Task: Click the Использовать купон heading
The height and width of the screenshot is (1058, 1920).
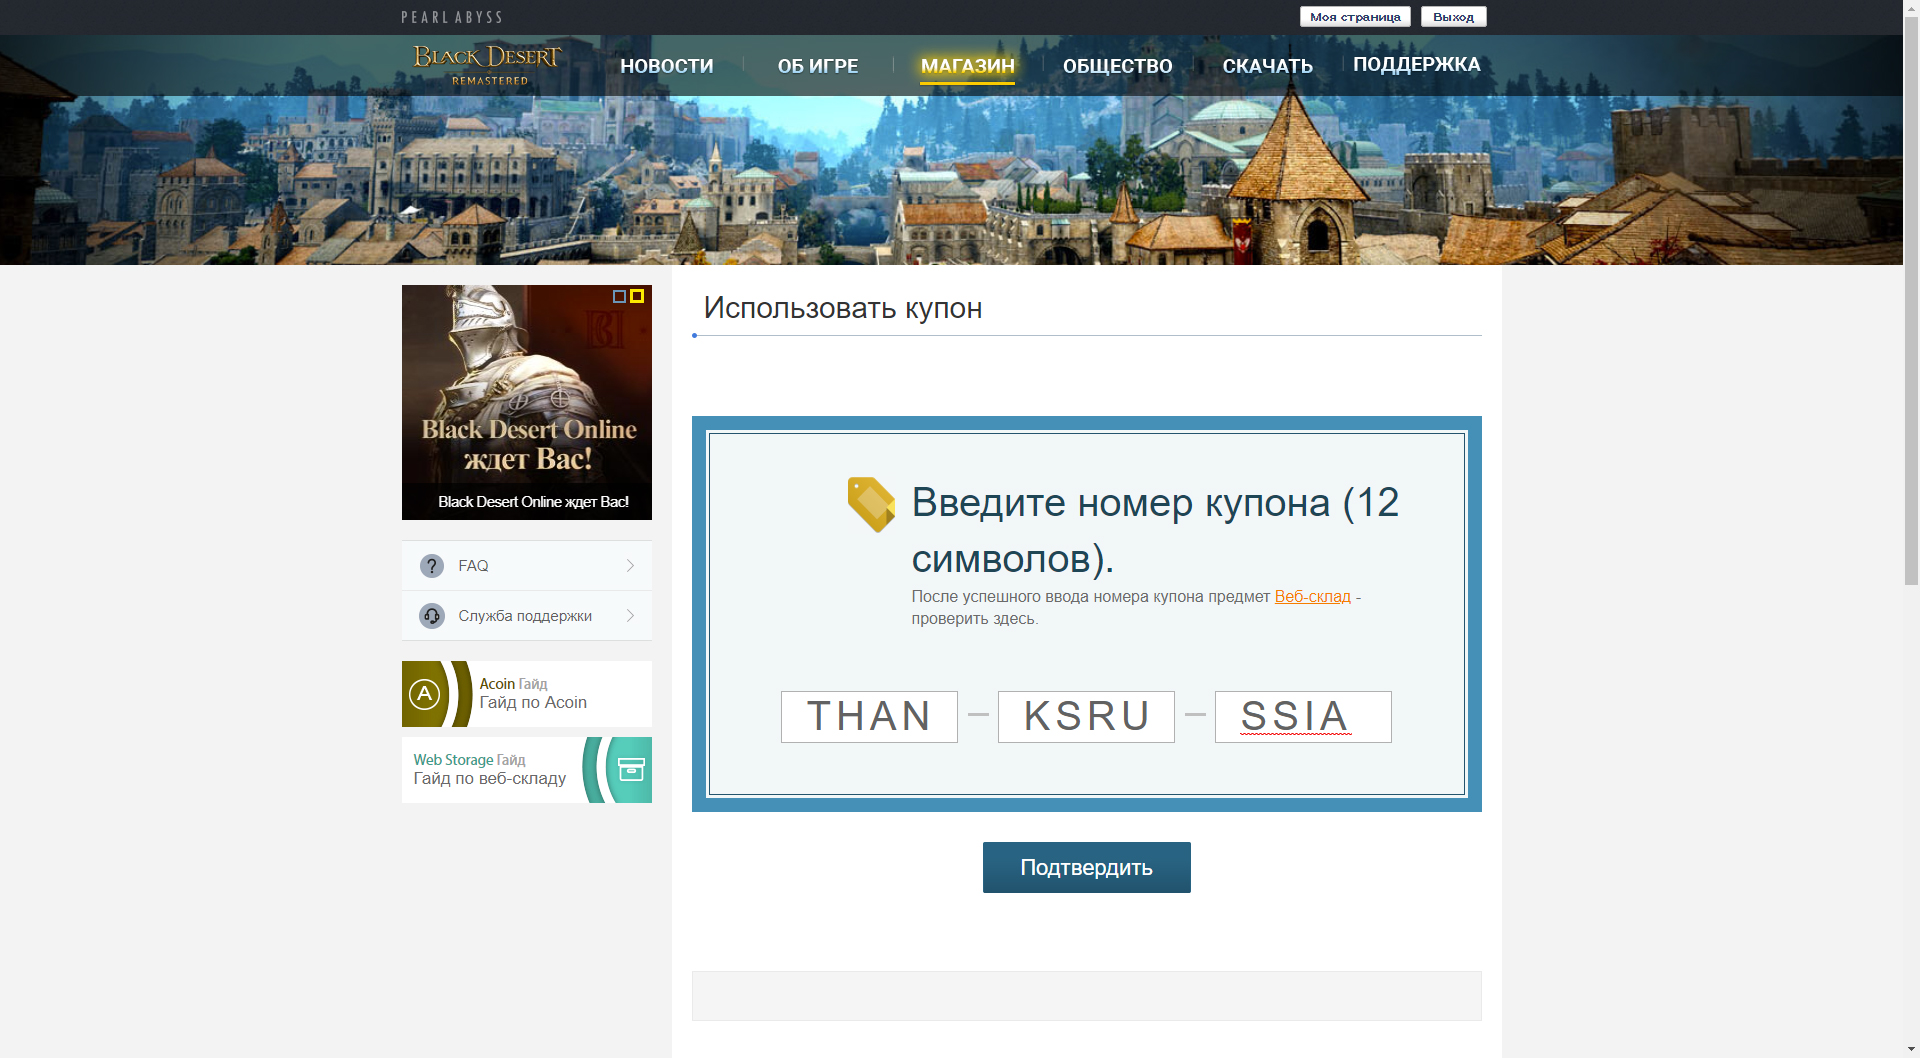Action: 843,308
